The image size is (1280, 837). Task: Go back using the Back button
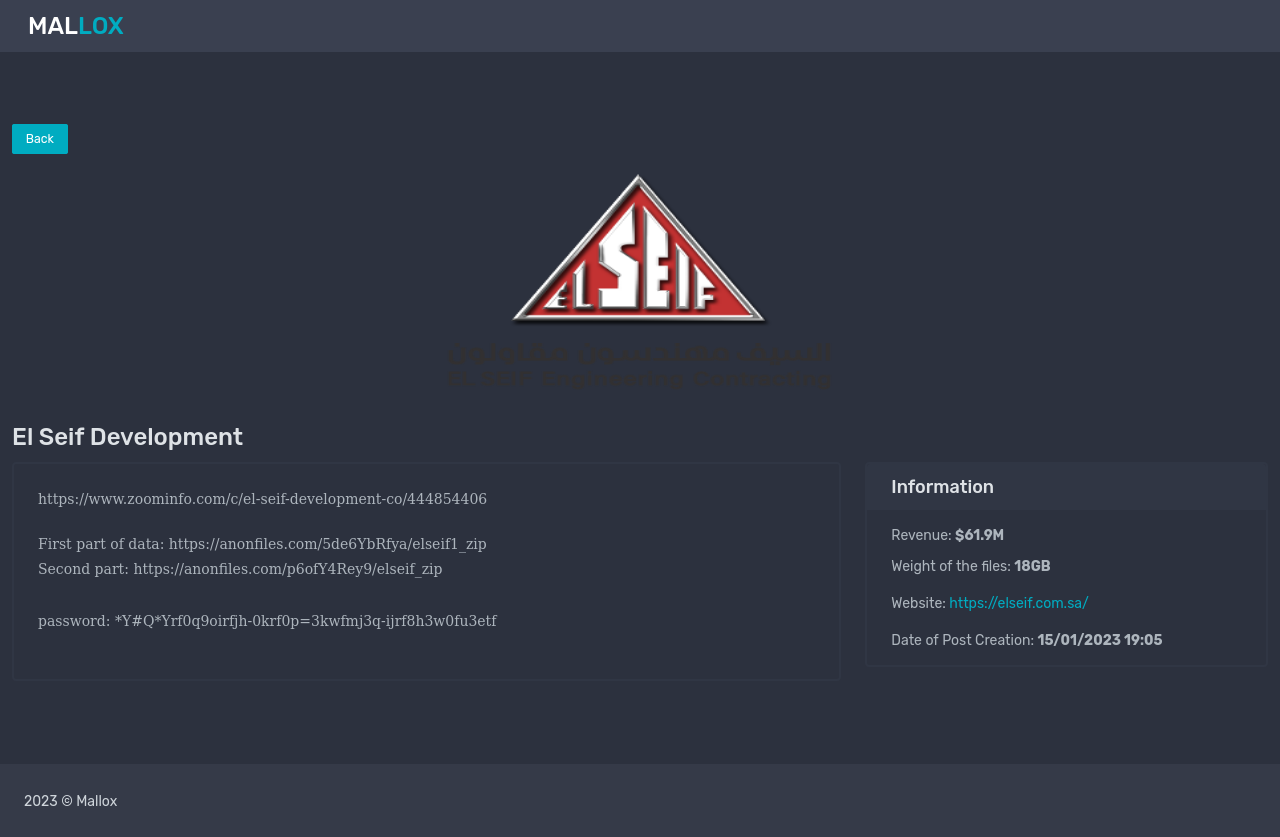coord(40,139)
